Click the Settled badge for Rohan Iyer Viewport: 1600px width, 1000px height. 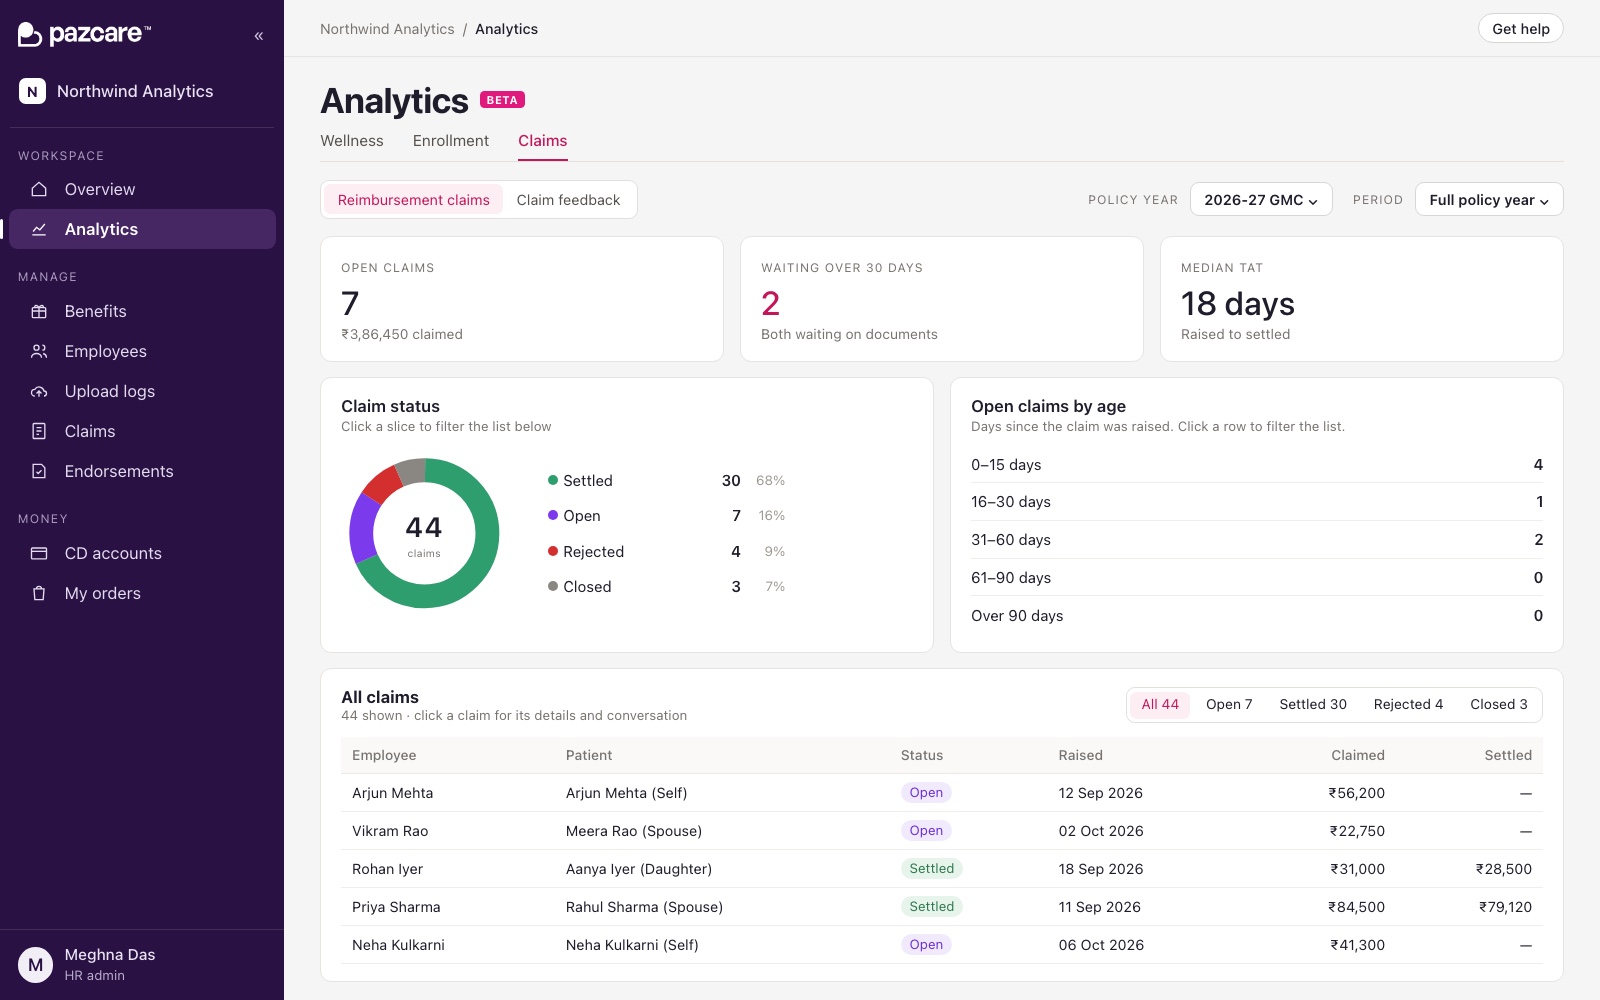point(931,869)
